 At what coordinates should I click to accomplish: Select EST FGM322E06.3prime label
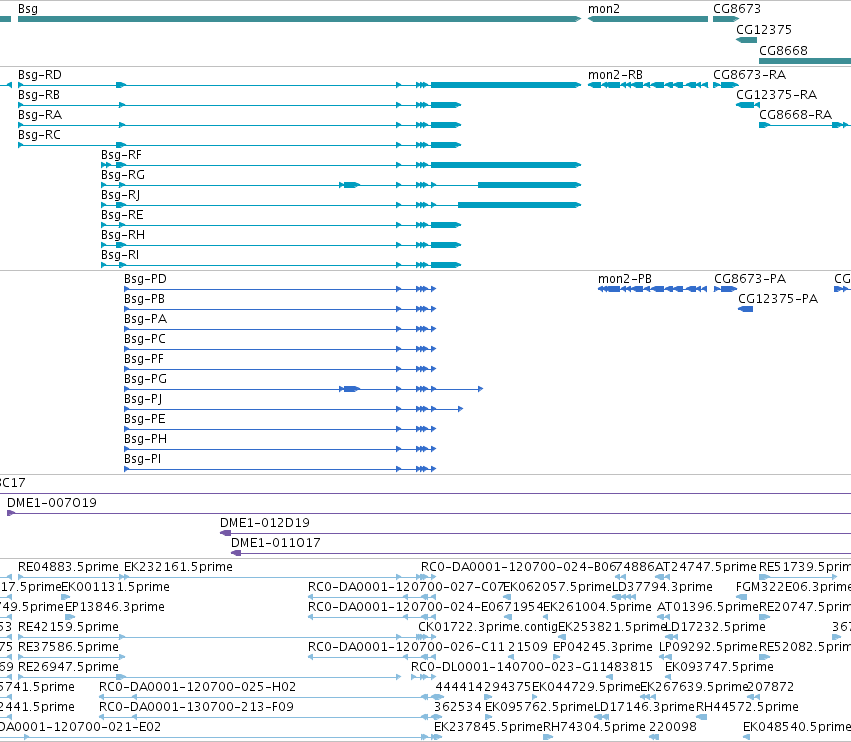[793, 587]
